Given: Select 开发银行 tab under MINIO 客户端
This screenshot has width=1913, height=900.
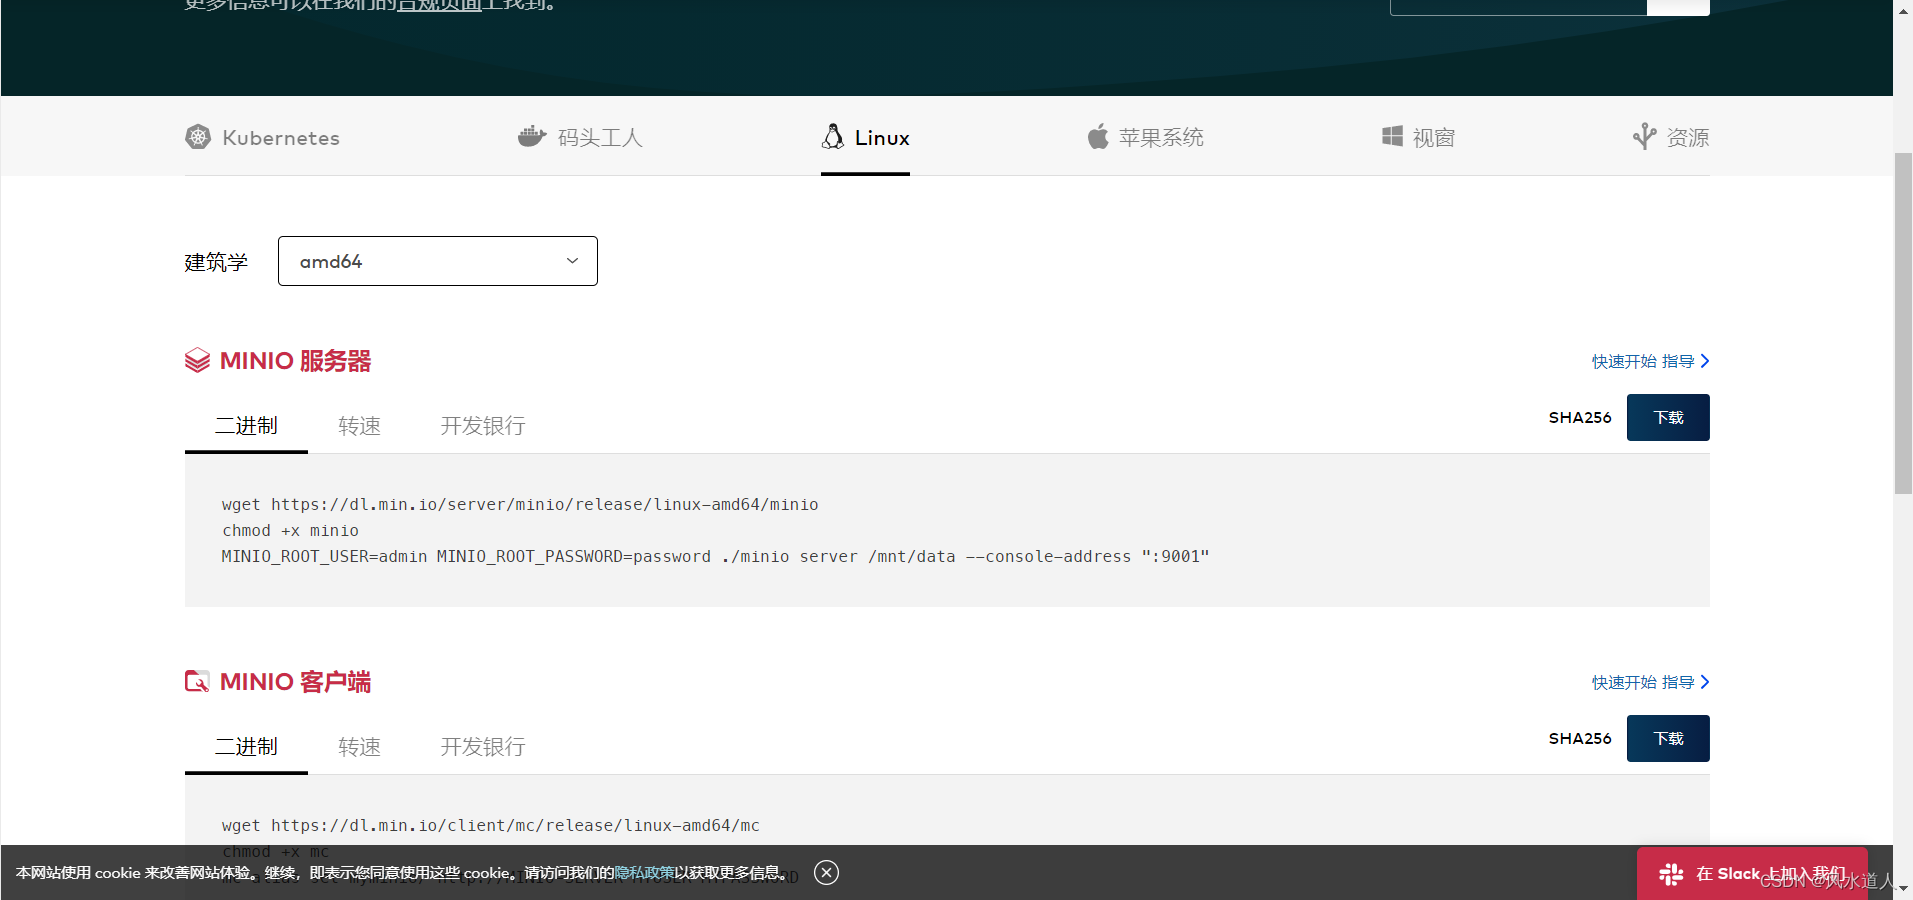Looking at the screenshot, I should tap(483, 747).
